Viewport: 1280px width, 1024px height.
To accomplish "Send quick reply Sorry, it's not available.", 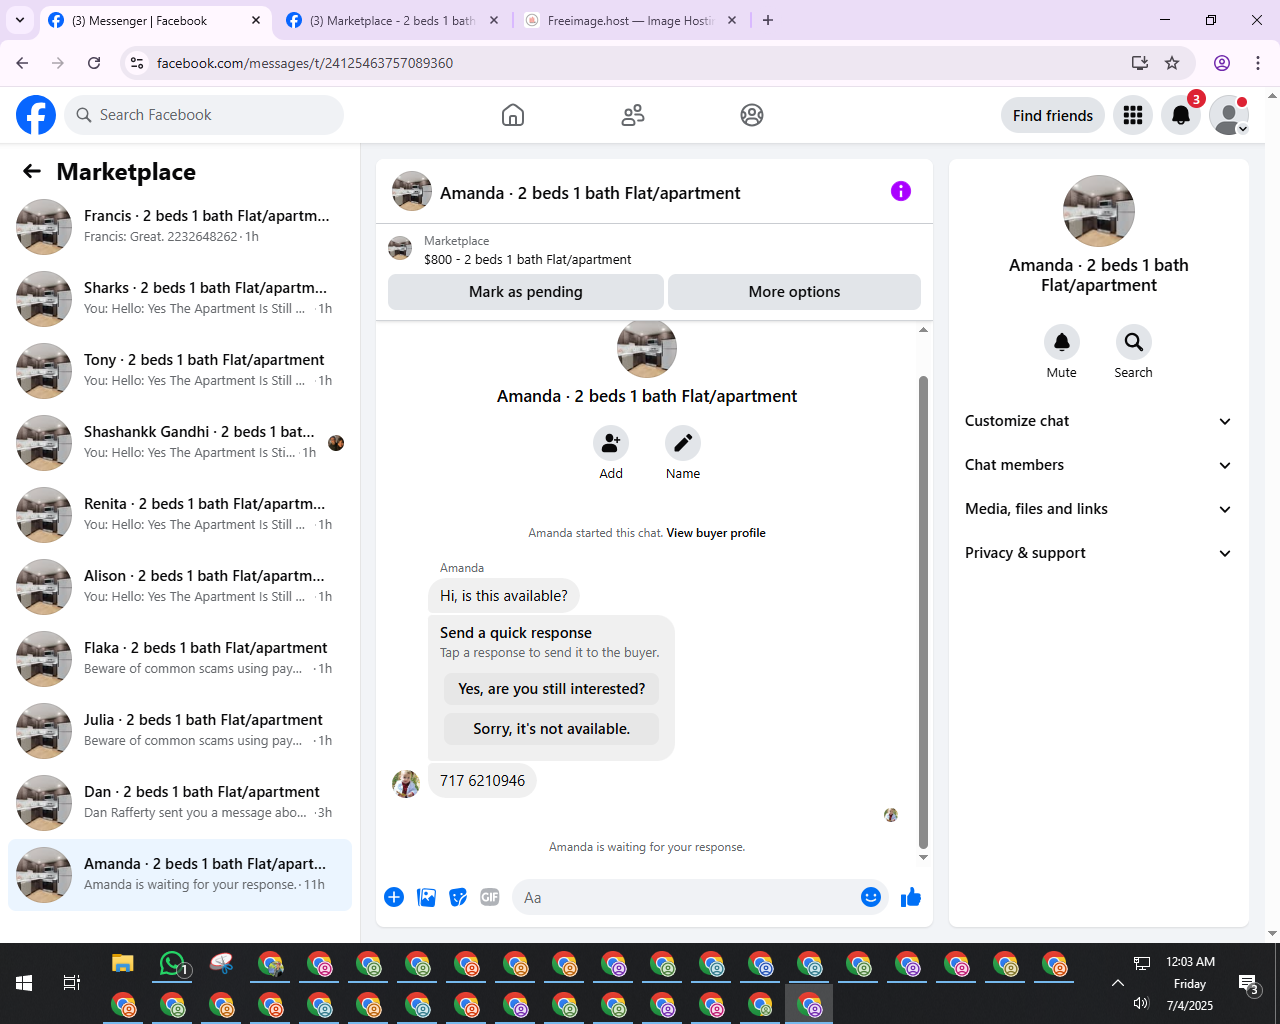I will (551, 729).
